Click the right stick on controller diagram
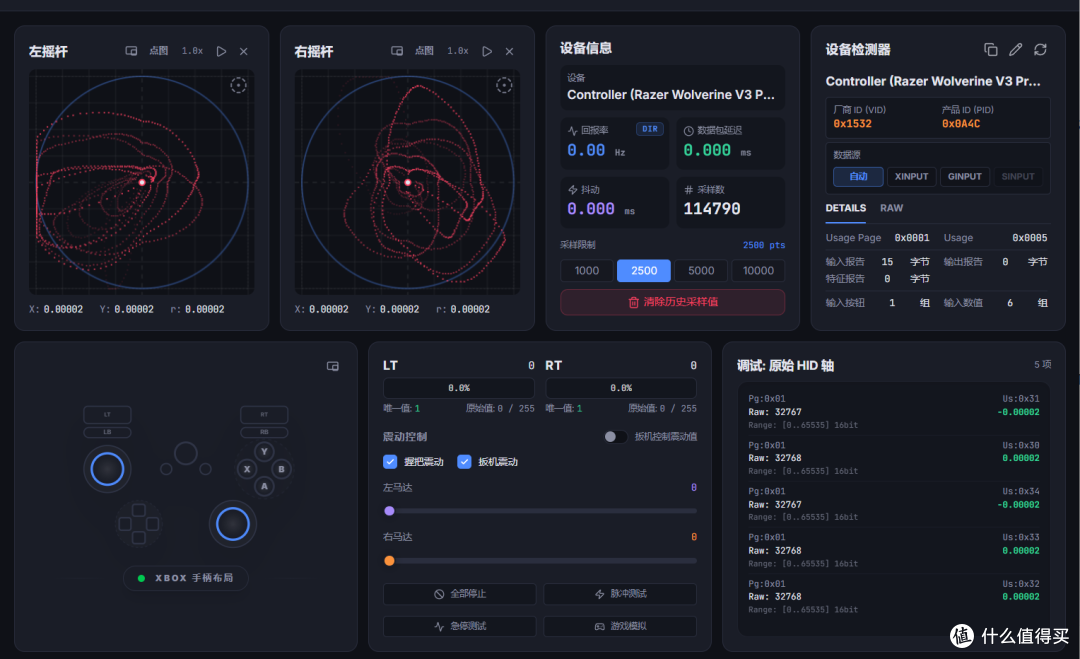 click(233, 525)
